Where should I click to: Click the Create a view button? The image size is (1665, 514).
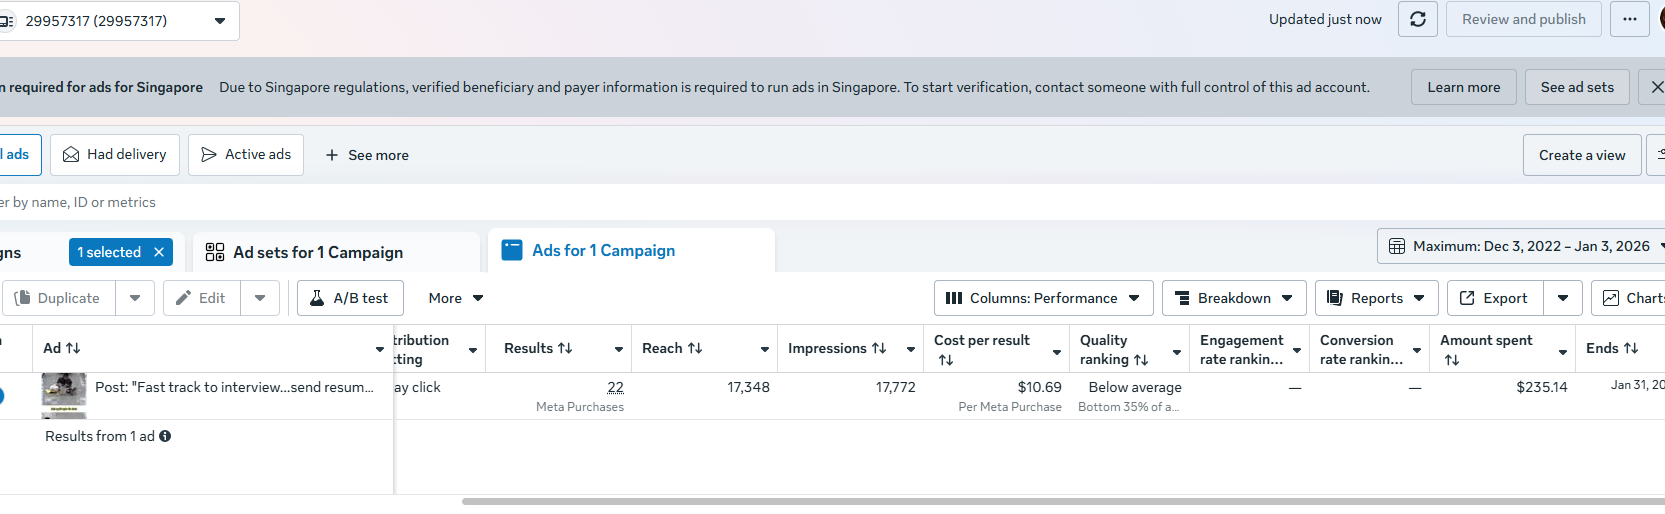pyautogui.click(x=1581, y=155)
